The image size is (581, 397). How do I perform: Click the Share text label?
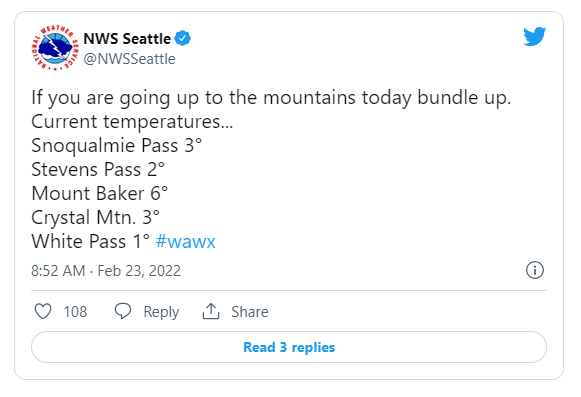pos(250,312)
